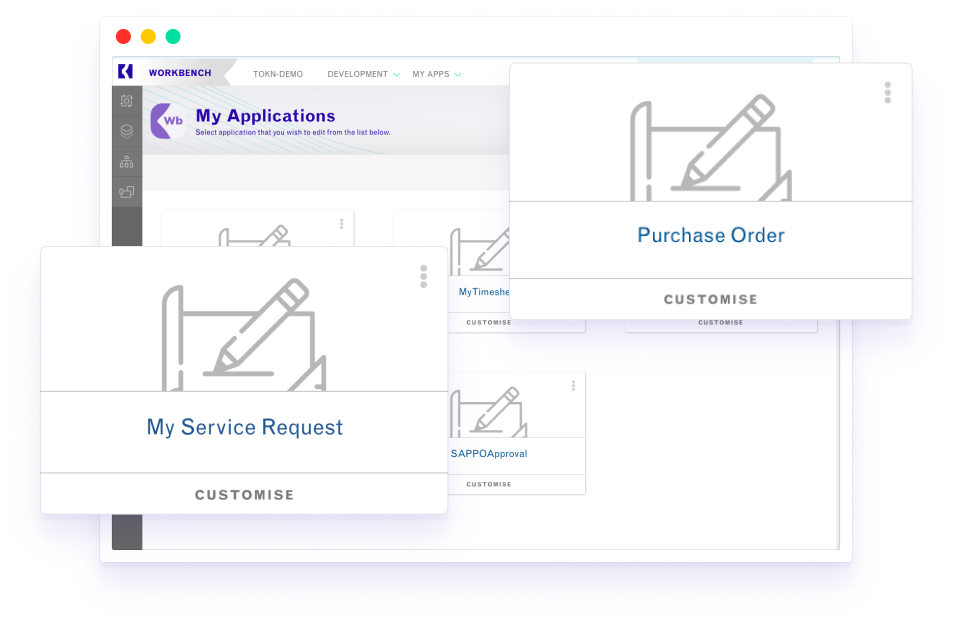Select the TOKN-DEMO menu item

[x=278, y=74]
